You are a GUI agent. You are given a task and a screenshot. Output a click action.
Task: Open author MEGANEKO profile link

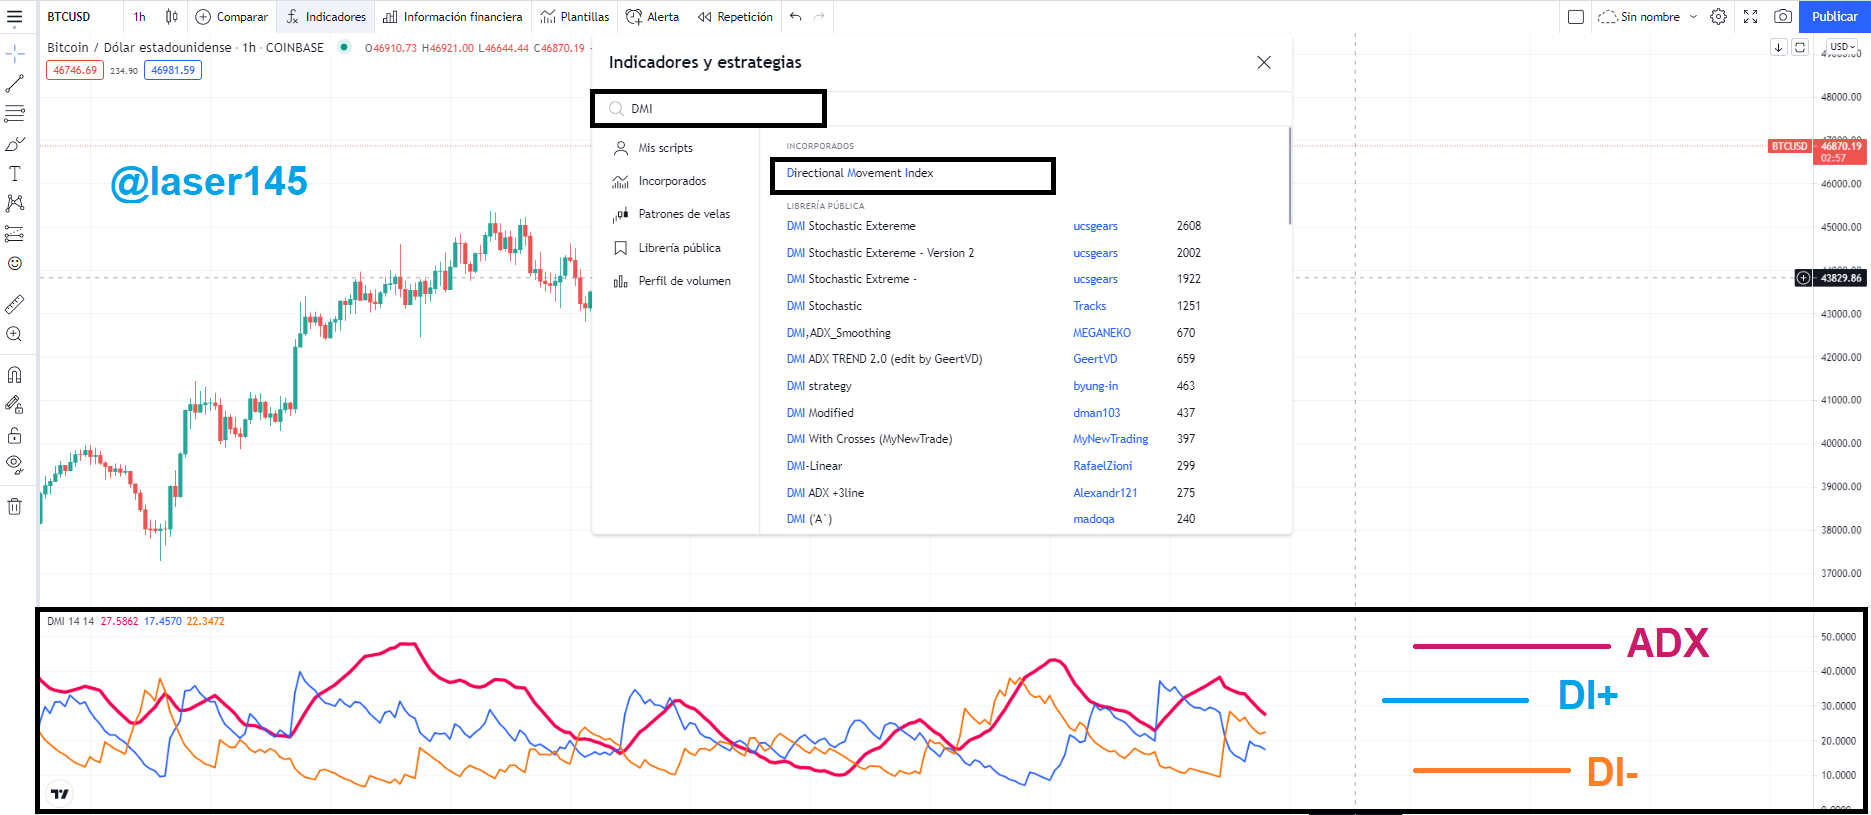(x=1102, y=333)
